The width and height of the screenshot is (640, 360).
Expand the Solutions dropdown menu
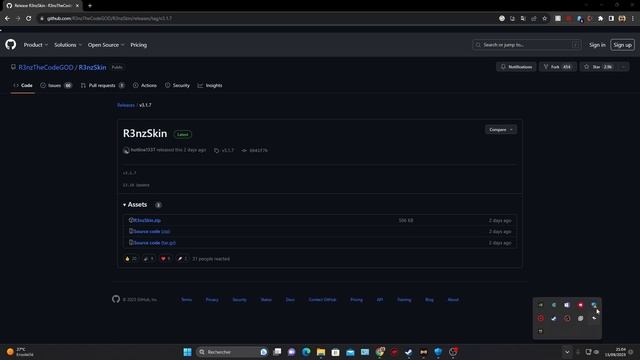68,45
